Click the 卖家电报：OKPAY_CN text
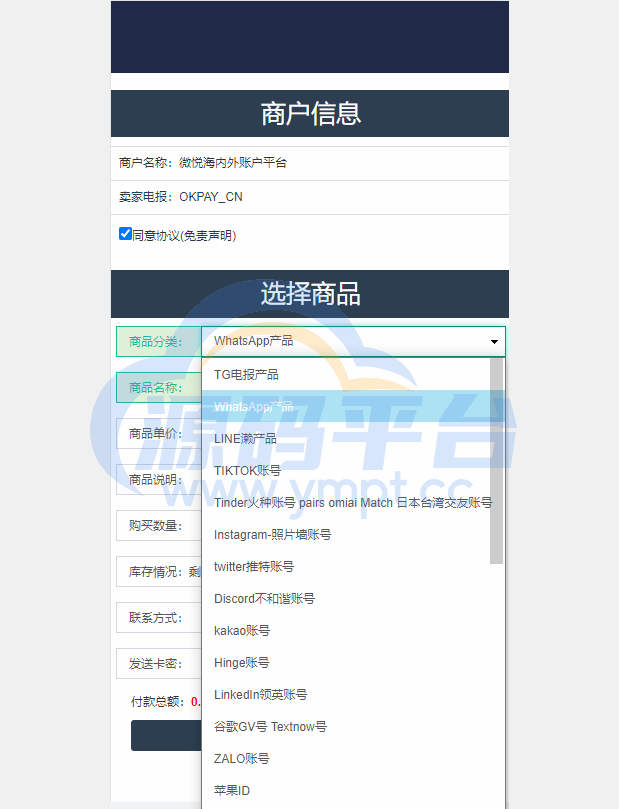 click(181, 197)
